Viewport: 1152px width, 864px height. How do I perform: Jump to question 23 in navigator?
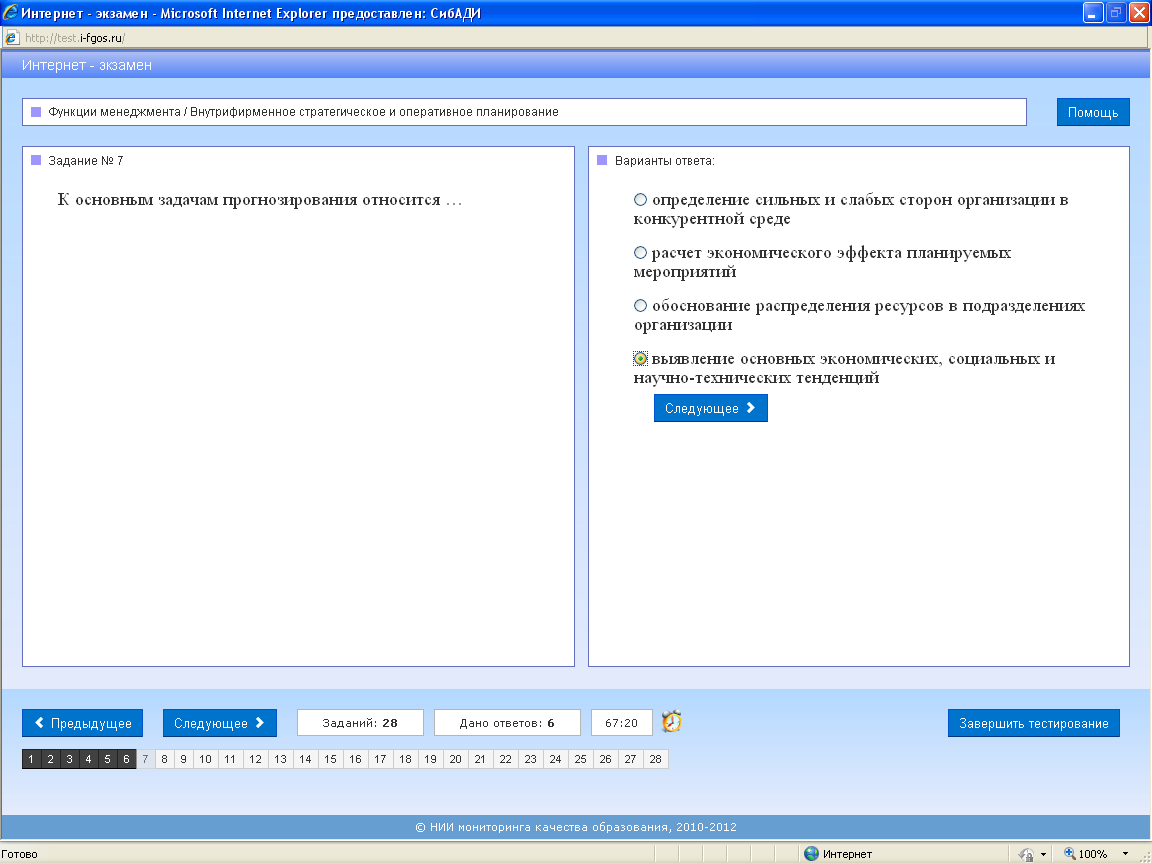click(x=530, y=759)
